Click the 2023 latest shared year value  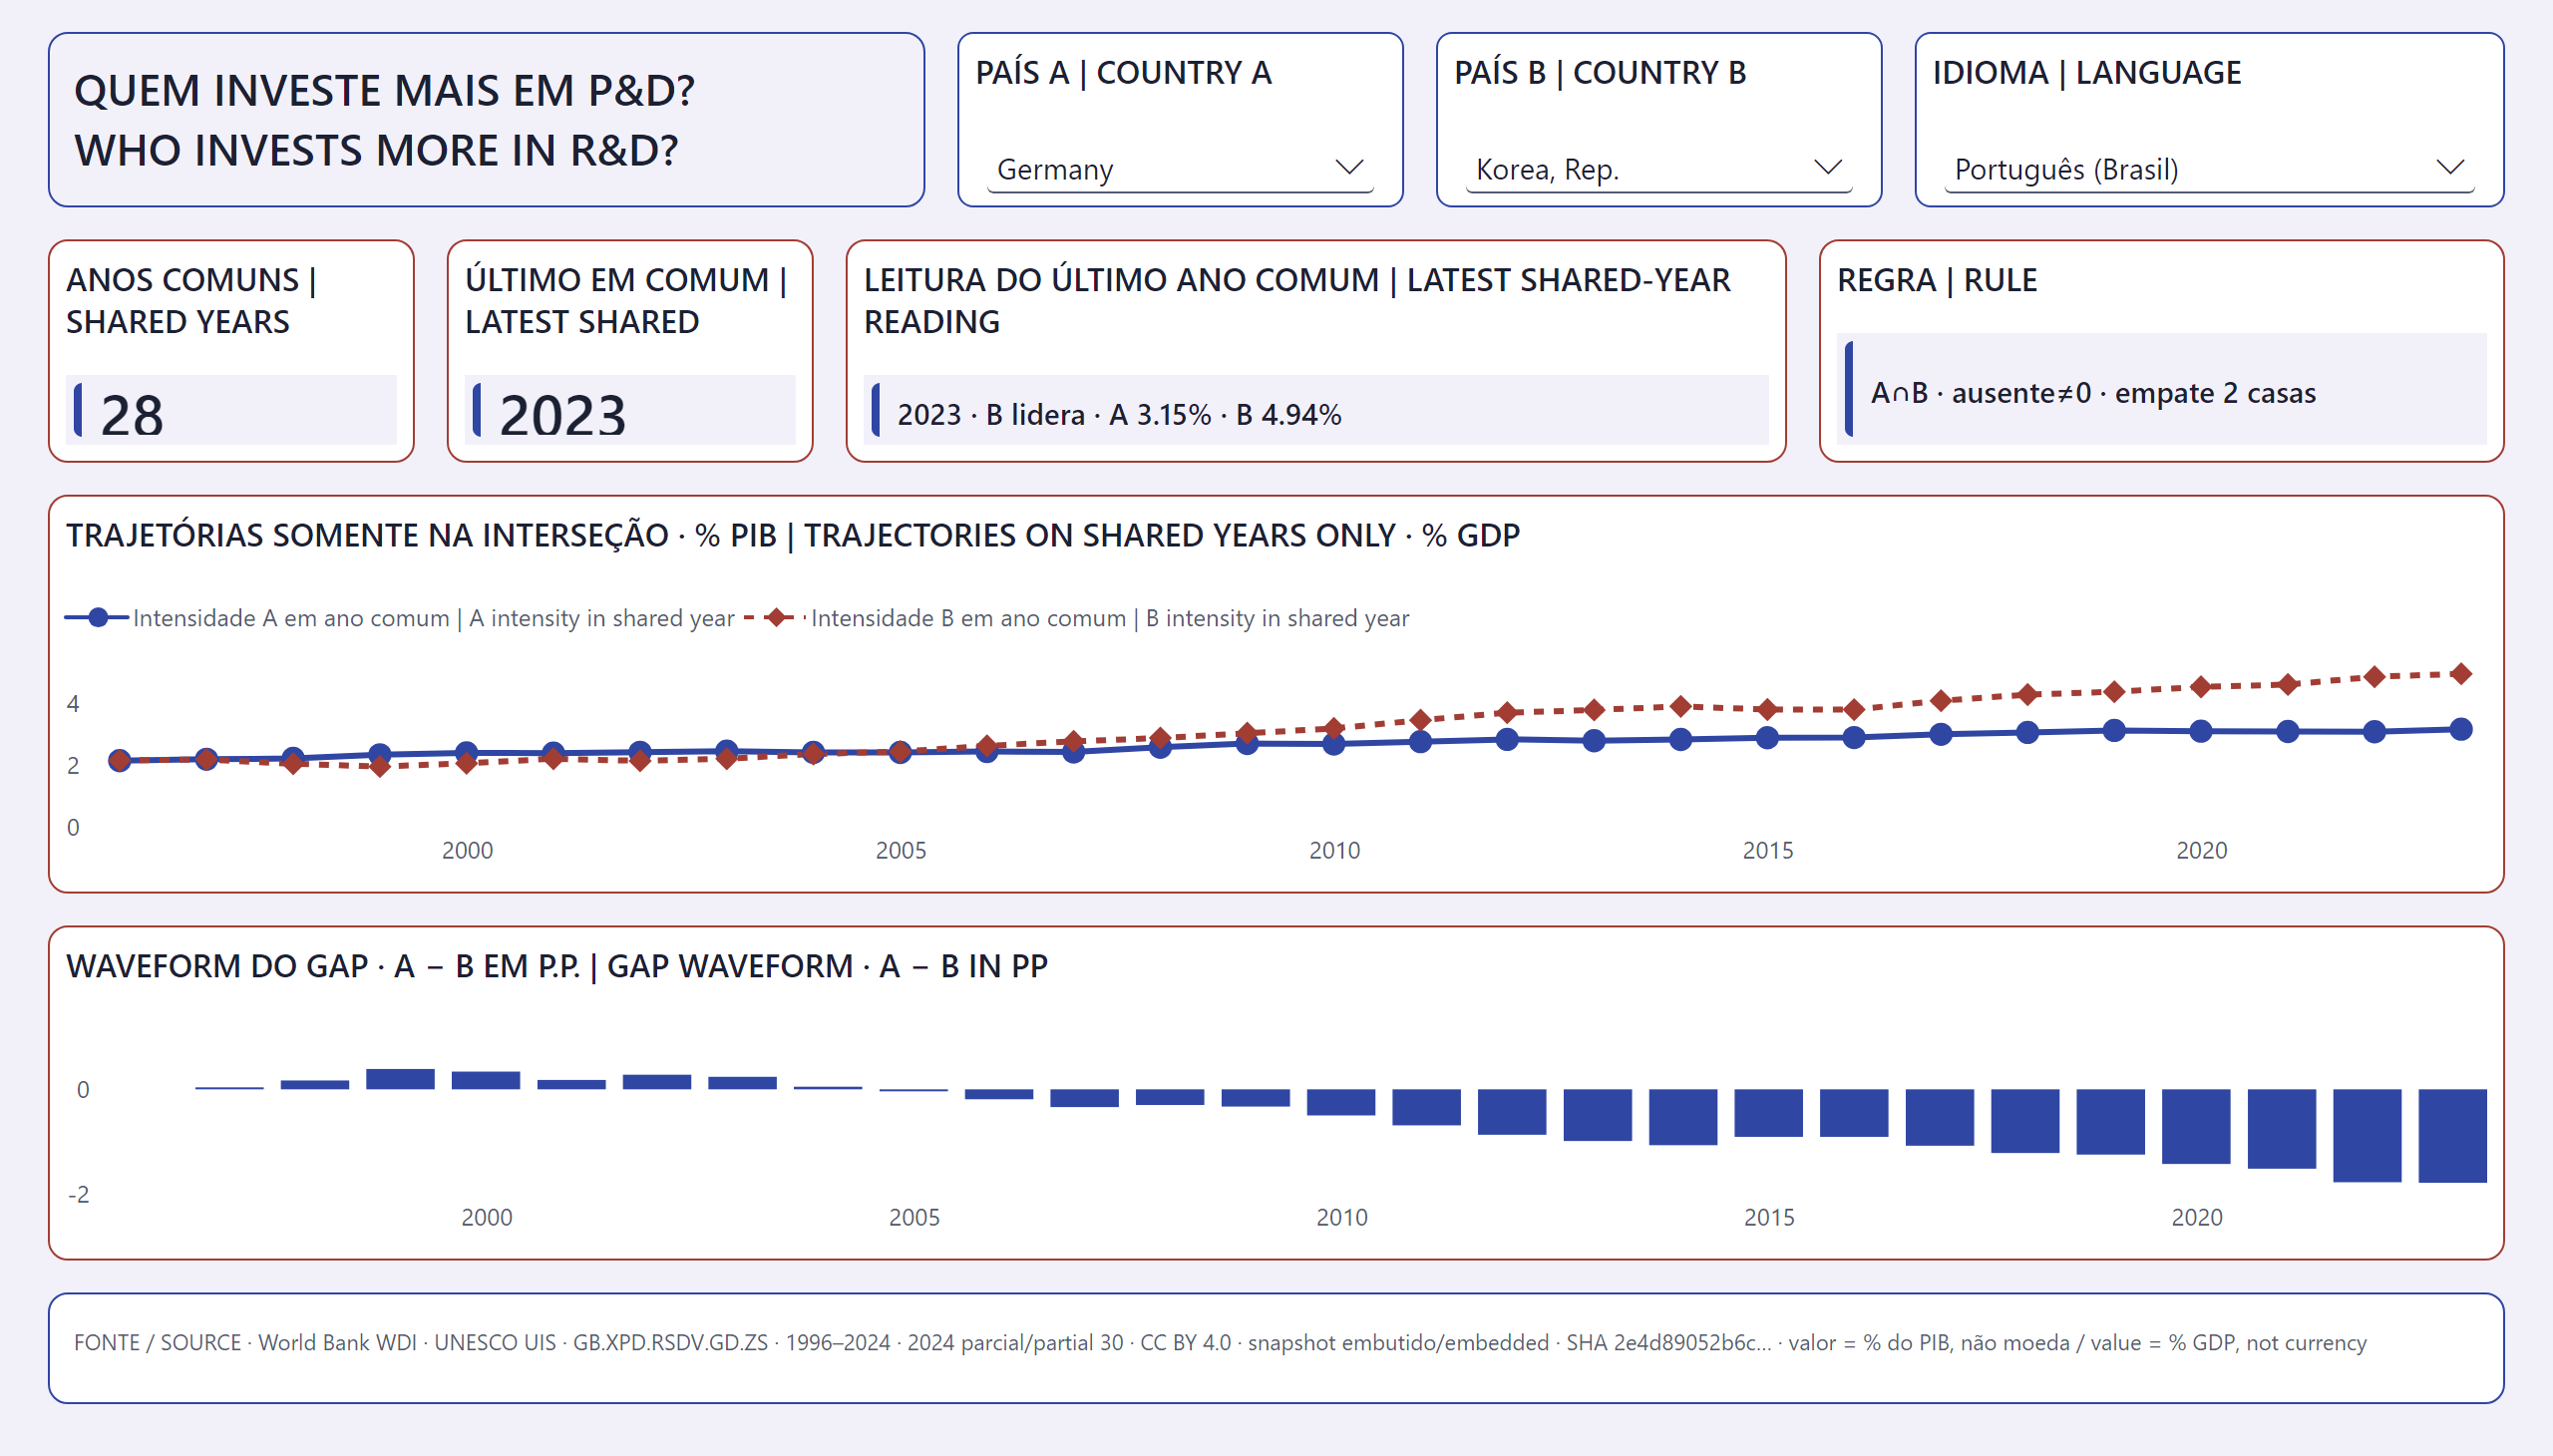(562, 415)
